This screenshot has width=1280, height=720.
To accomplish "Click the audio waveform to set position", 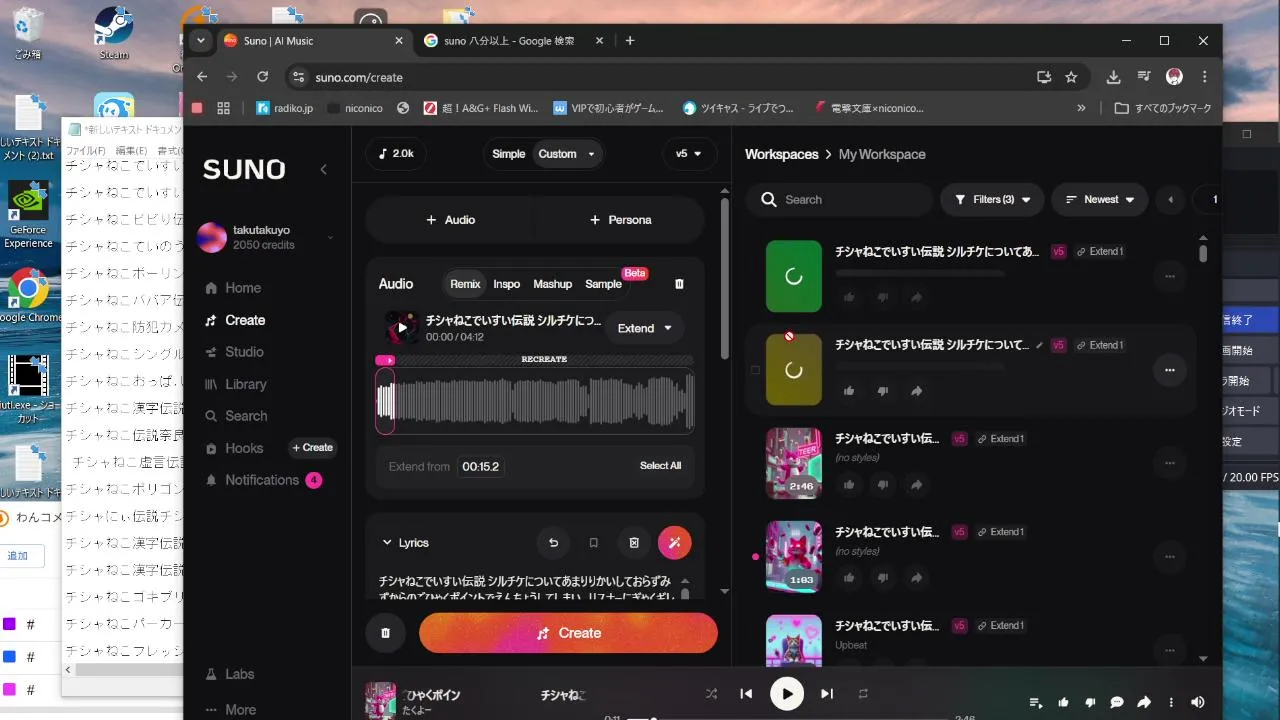I will coord(535,401).
